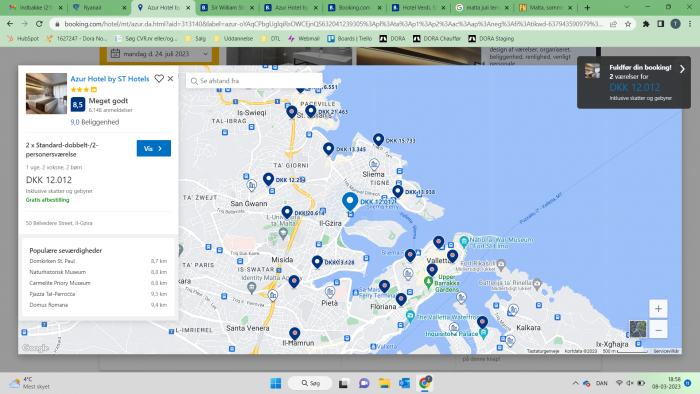Bookmark this page with the star icon
The width and height of the screenshot is (700, 394).
coord(628,24)
